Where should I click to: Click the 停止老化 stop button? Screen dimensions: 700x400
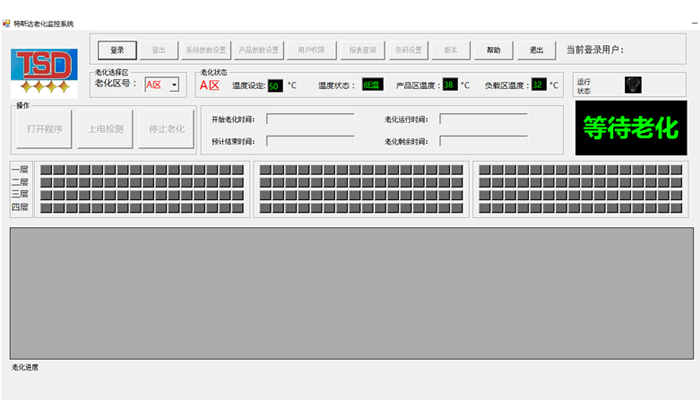(166, 128)
